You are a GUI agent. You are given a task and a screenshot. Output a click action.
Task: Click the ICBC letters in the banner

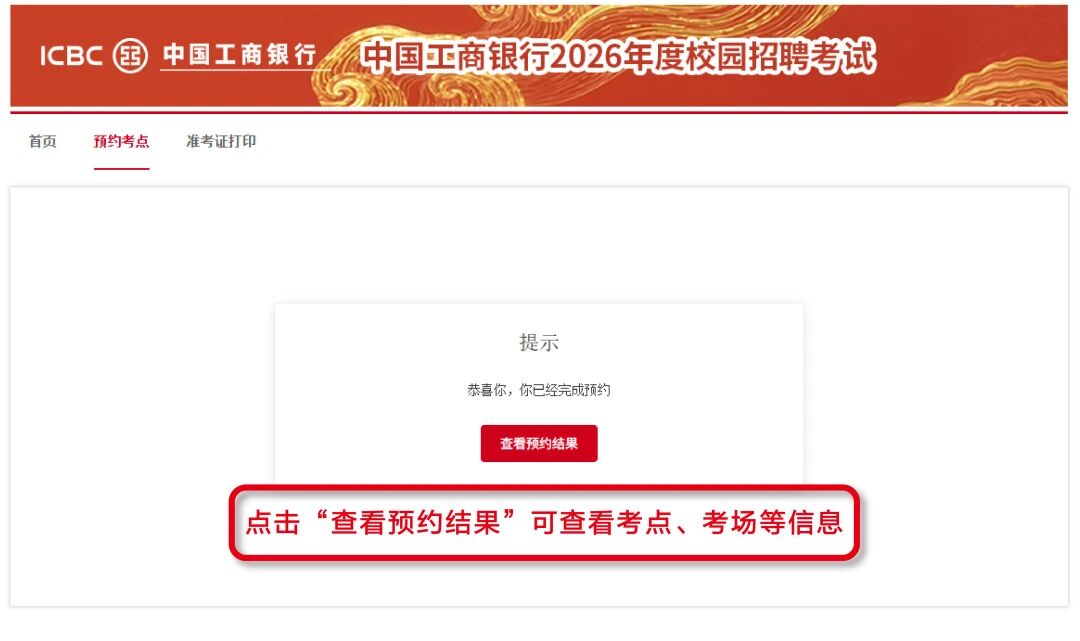click(x=71, y=56)
